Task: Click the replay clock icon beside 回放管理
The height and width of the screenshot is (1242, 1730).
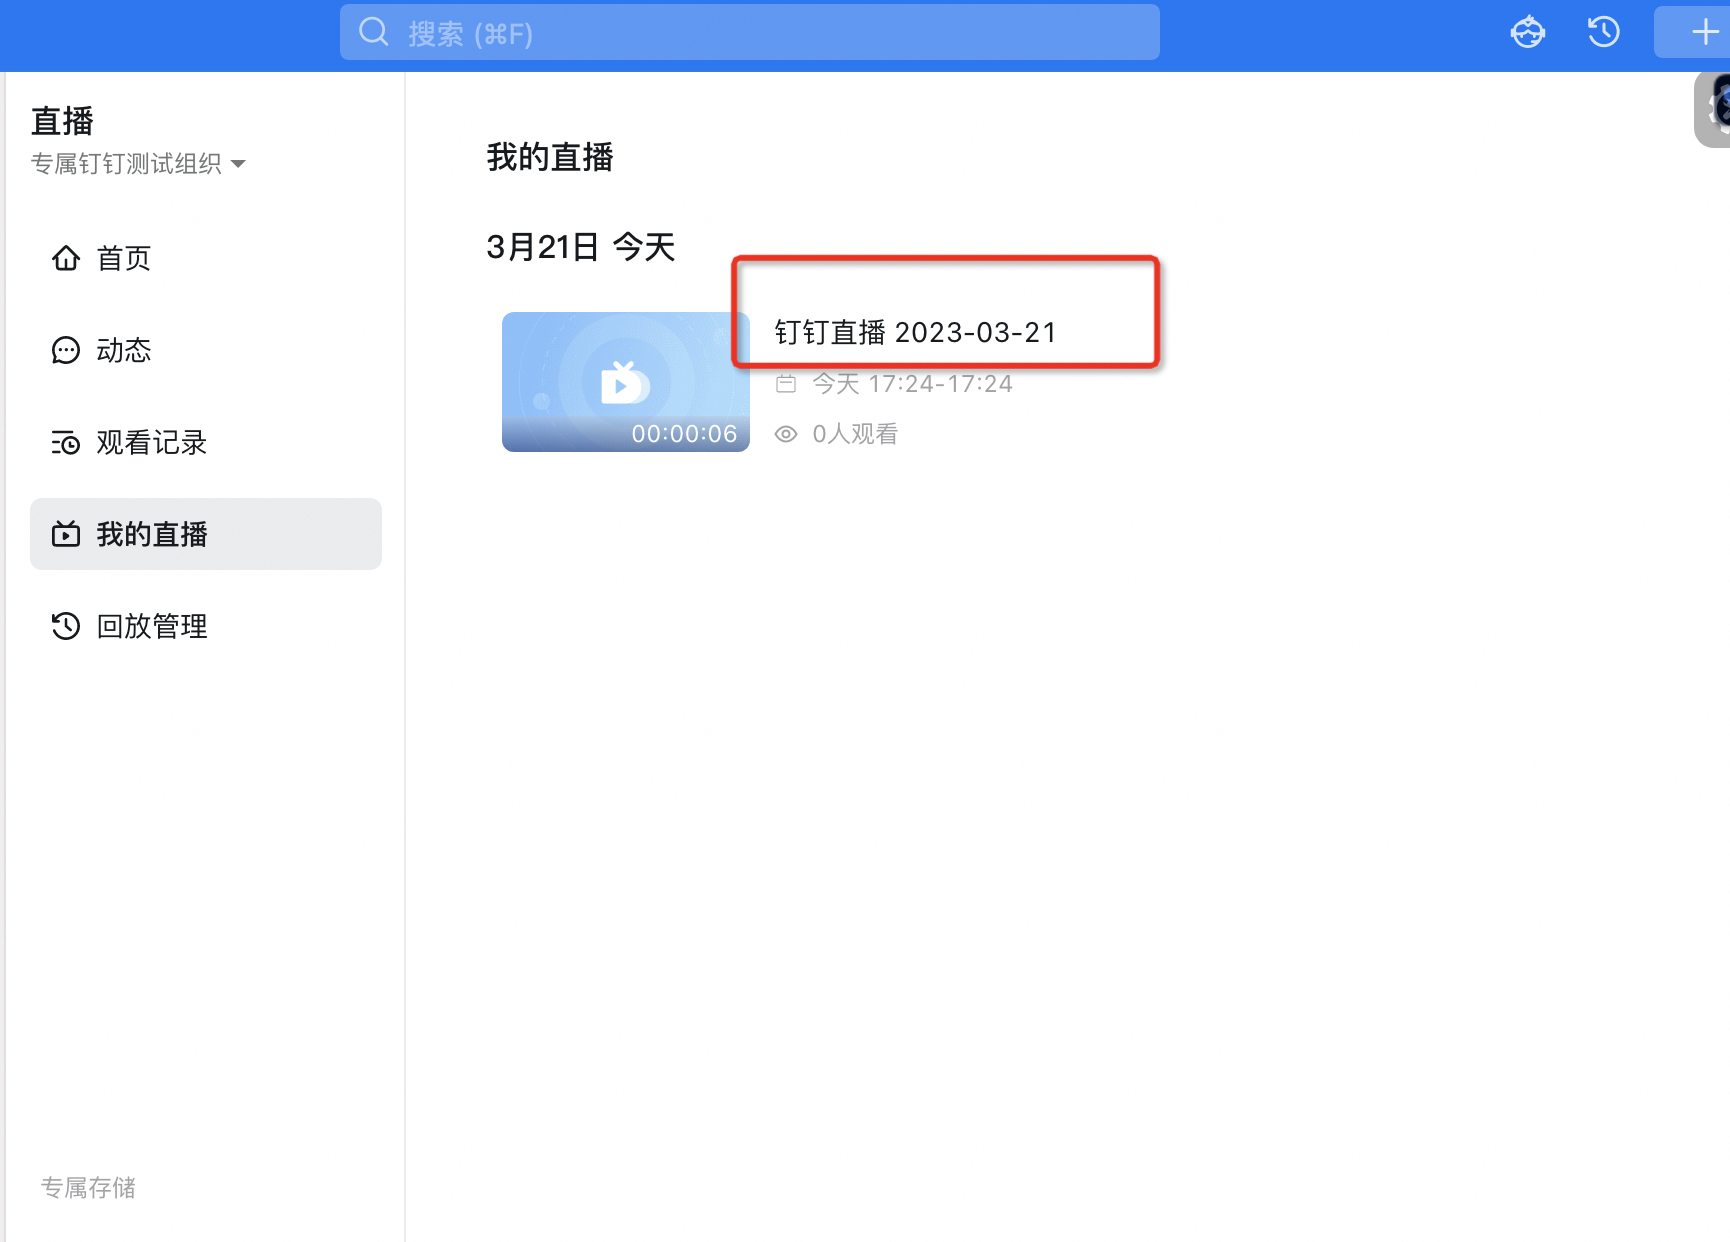Action: [66, 626]
